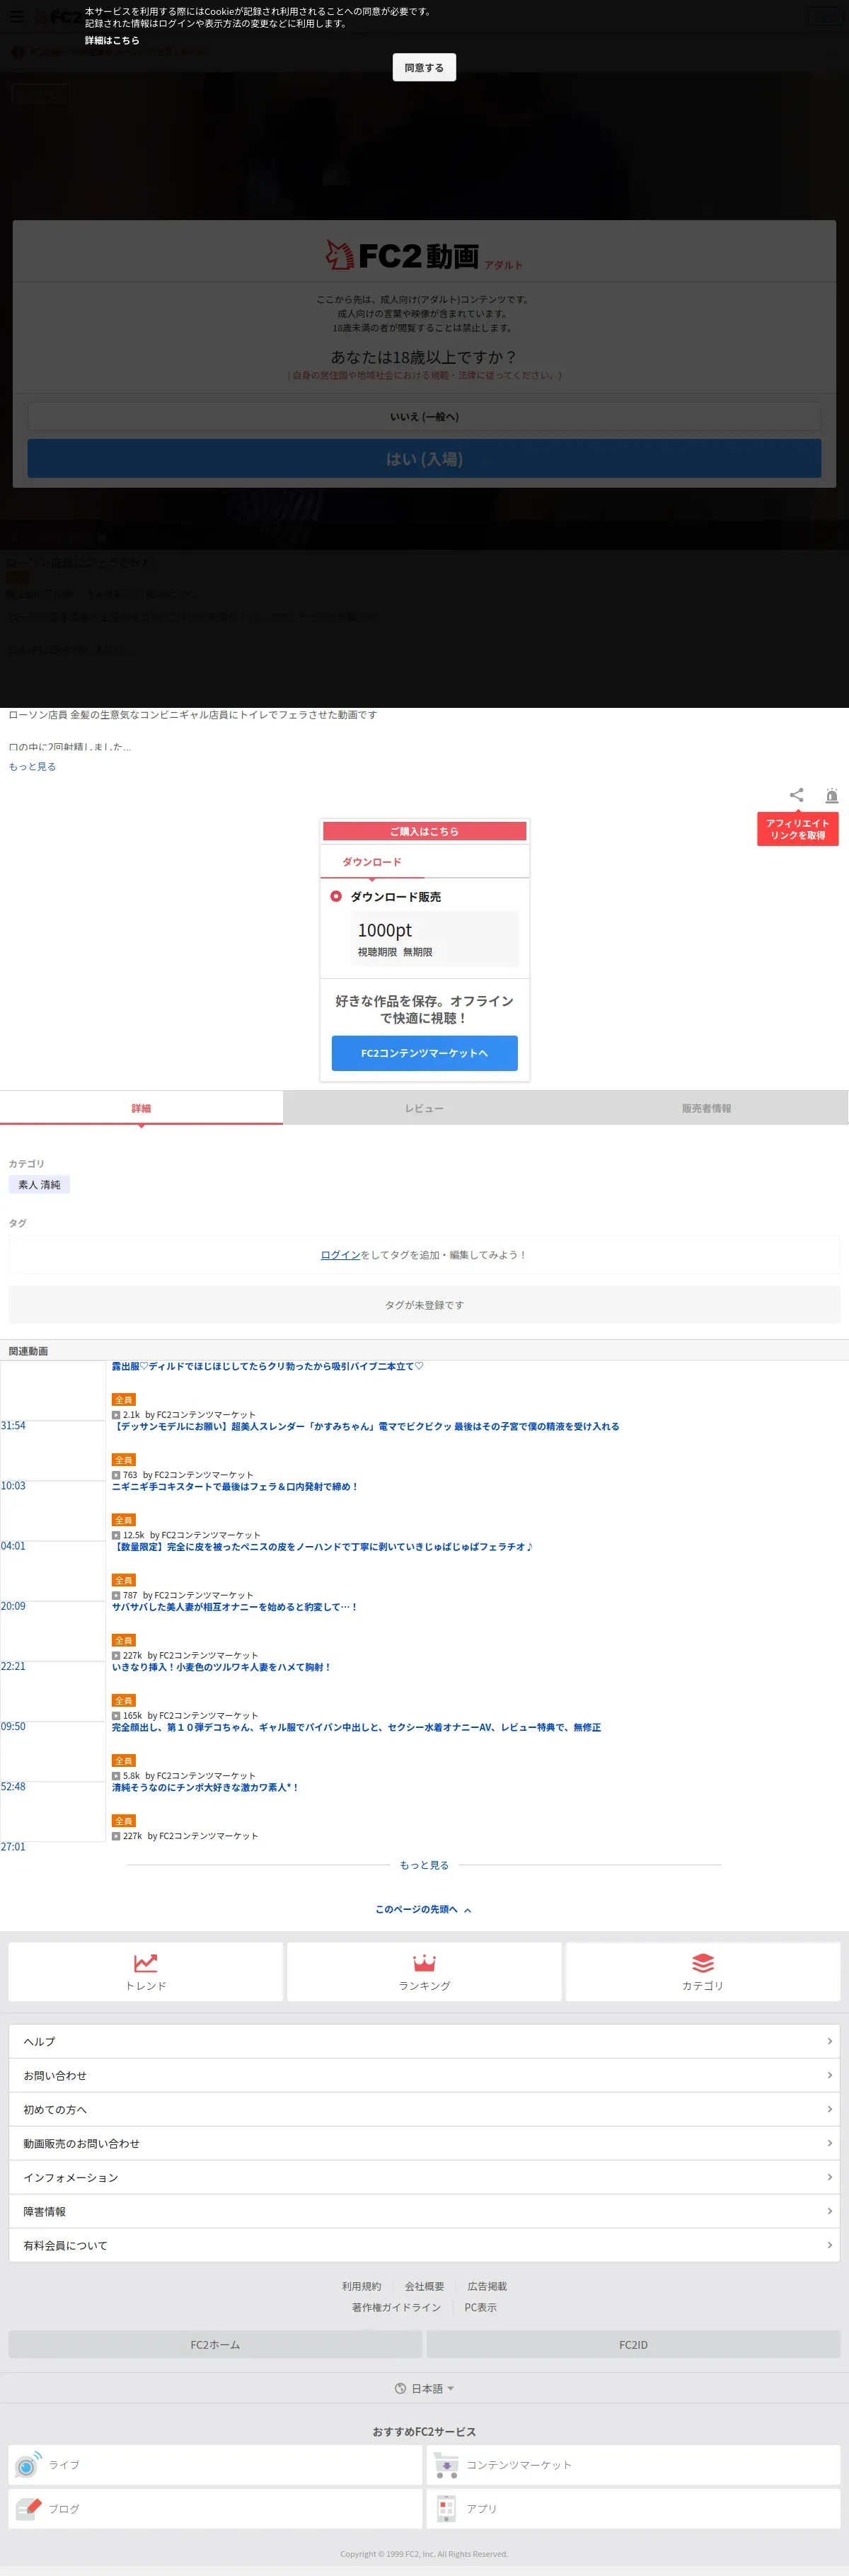Viewport: 849px width, 2576px height.
Task: Click the report siren icon
Action: tap(831, 795)
